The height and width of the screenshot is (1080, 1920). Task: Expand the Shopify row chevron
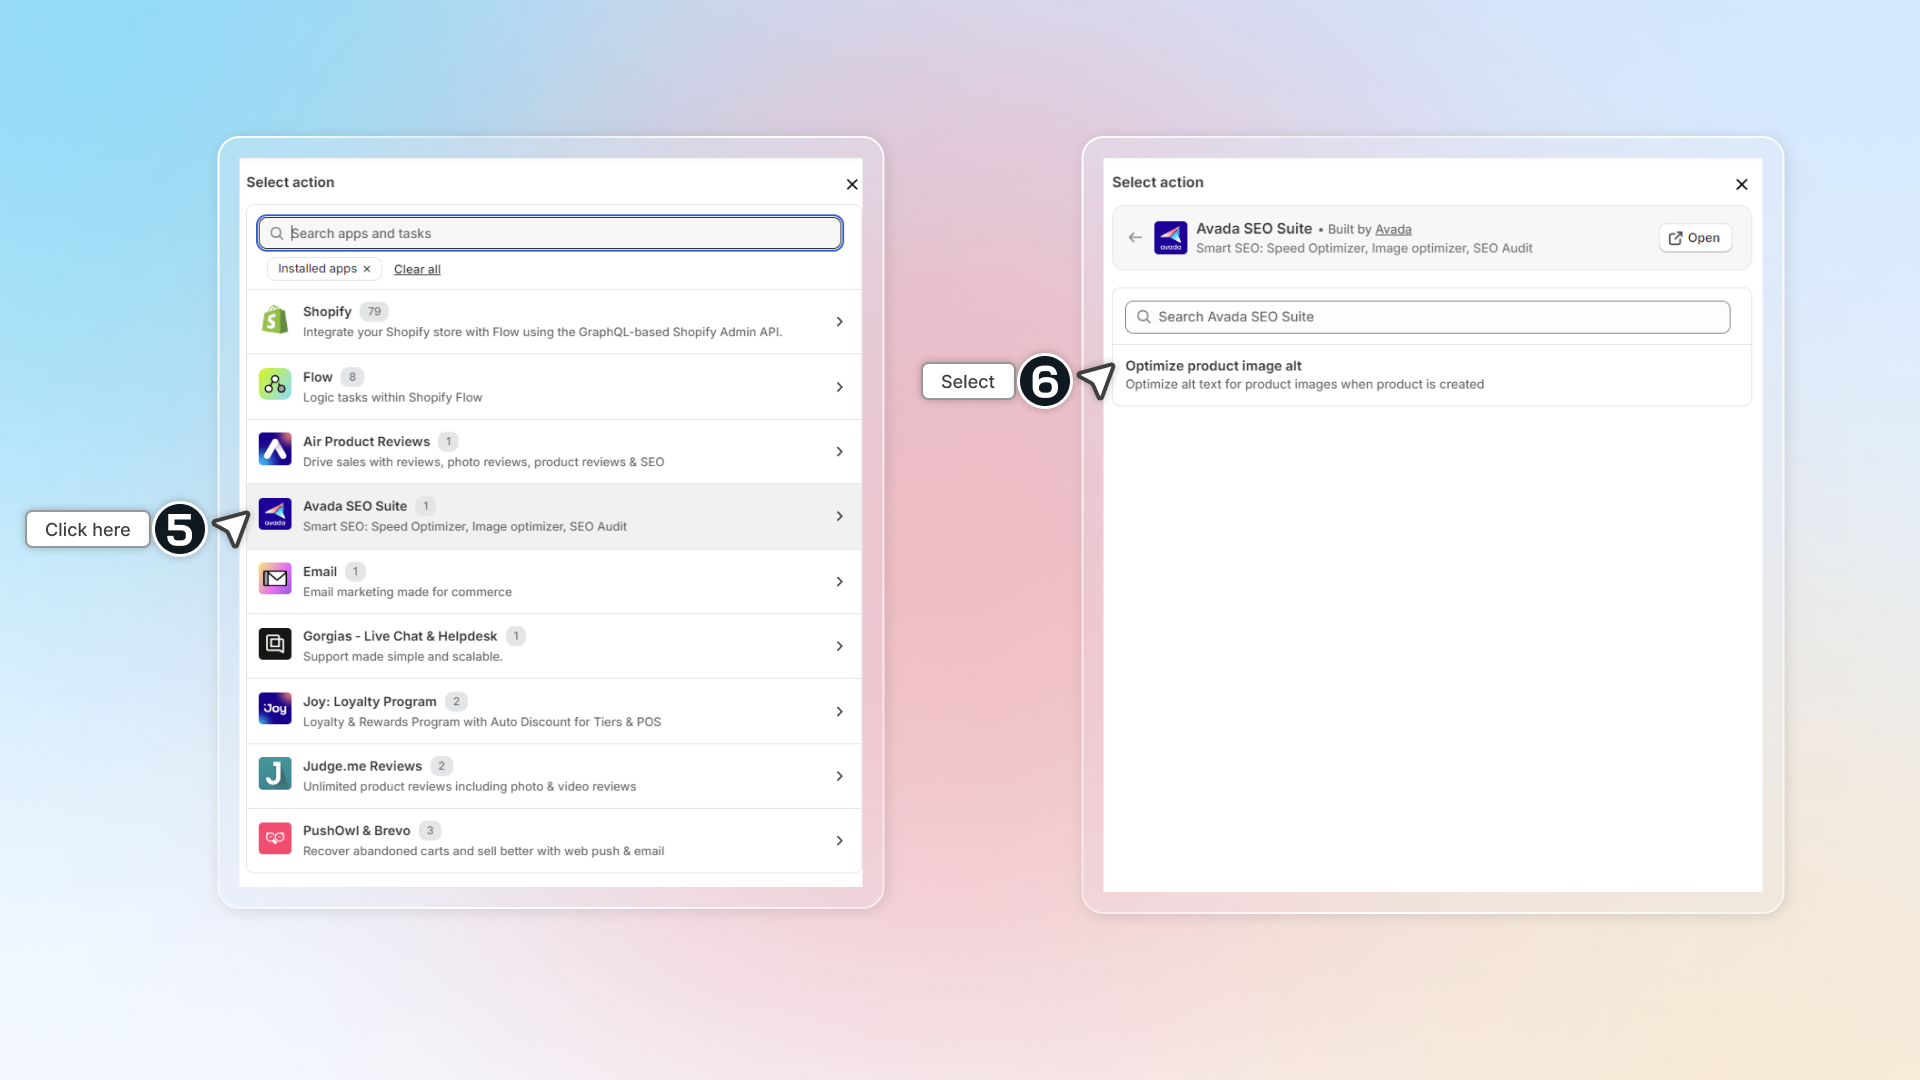[839, 322]
